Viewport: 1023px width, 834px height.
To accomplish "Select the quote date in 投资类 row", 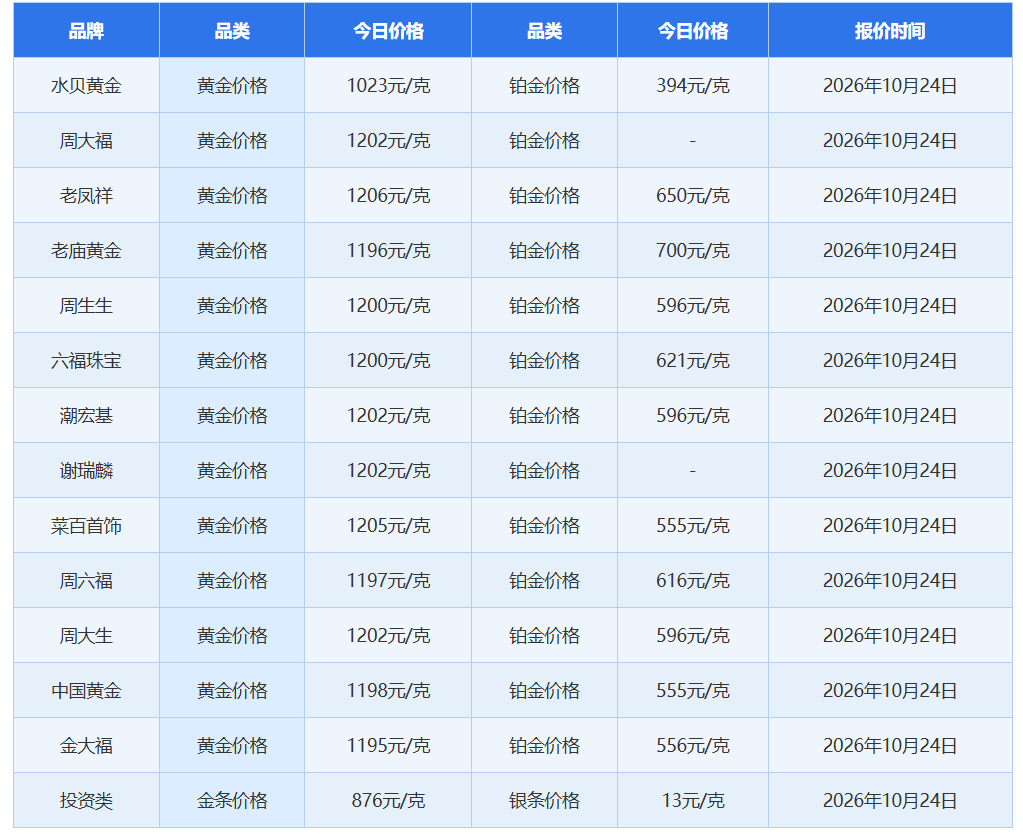I will pos(890,801).
